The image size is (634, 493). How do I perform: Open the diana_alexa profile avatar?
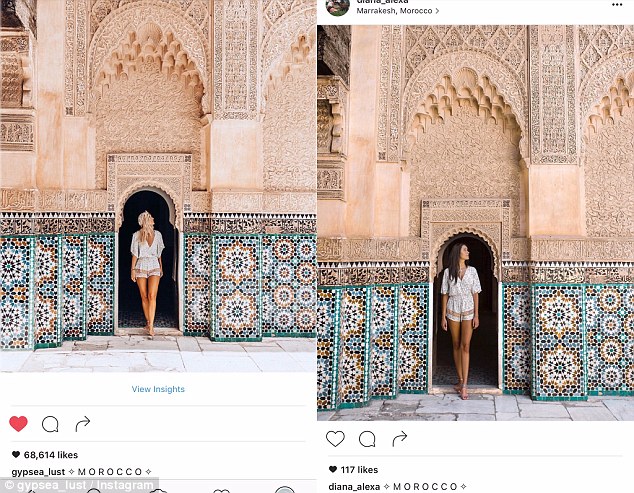click(337, 6)
